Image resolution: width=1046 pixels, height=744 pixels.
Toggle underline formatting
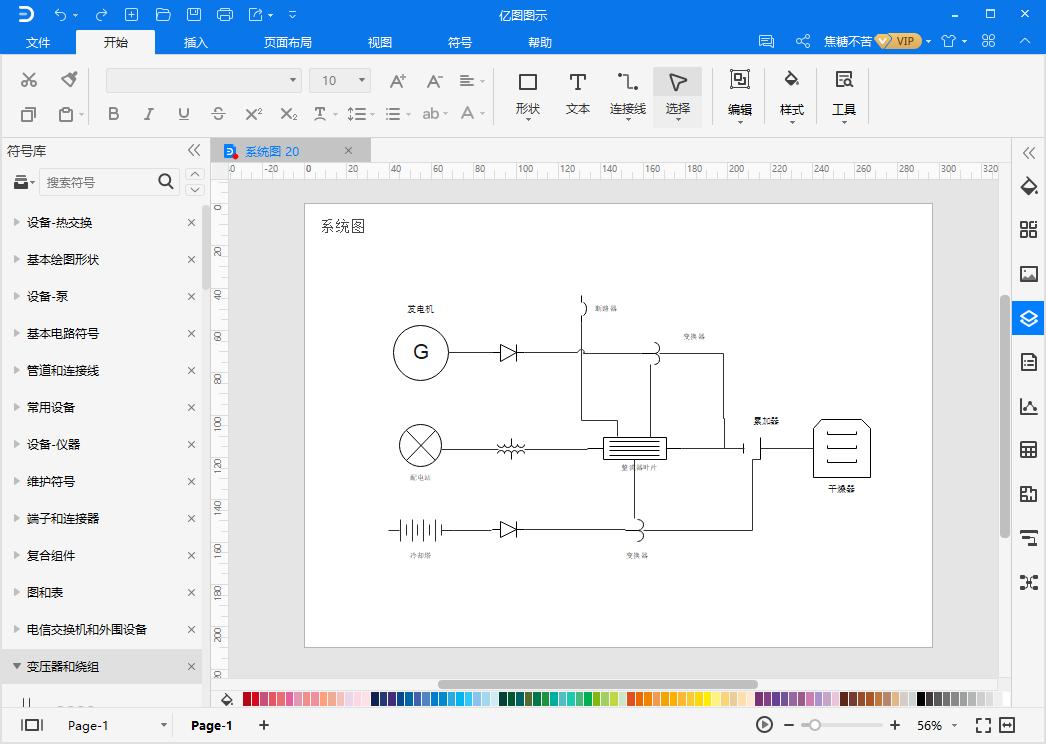183,114
